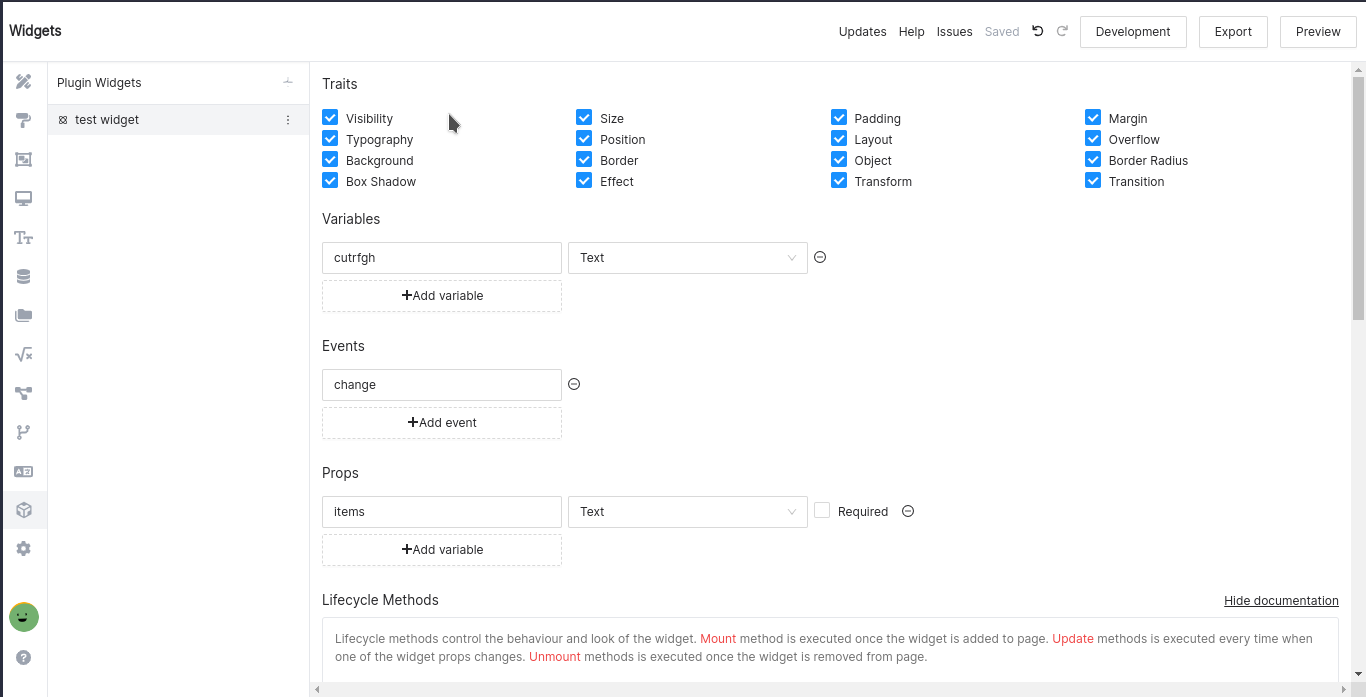This screenshot has width=1366, height=697.
Task: Open the Updates menu item
Action: tap(862, 31)
